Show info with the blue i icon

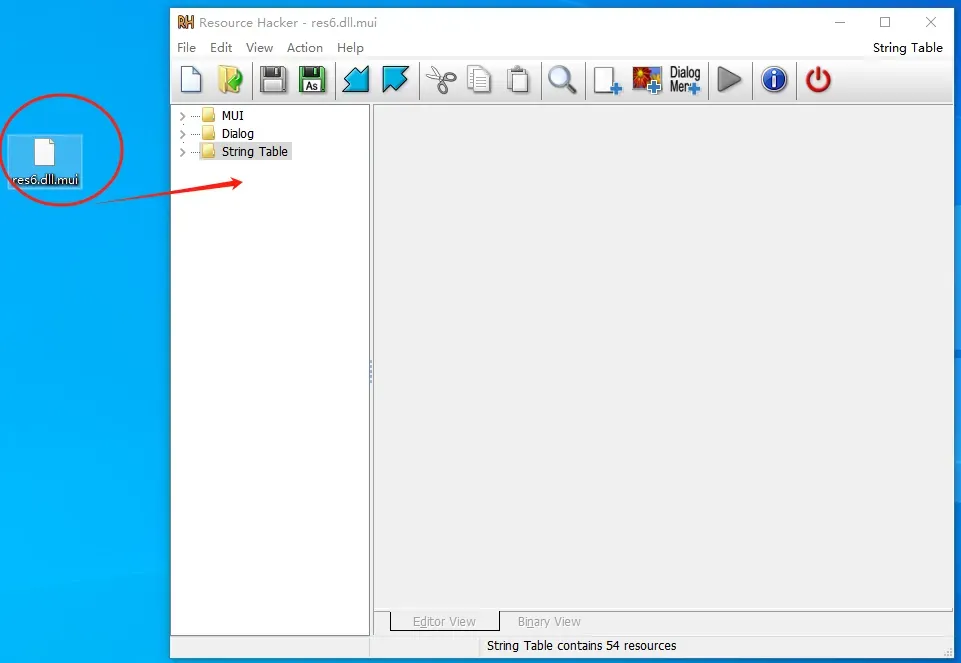tap(774, 80)
